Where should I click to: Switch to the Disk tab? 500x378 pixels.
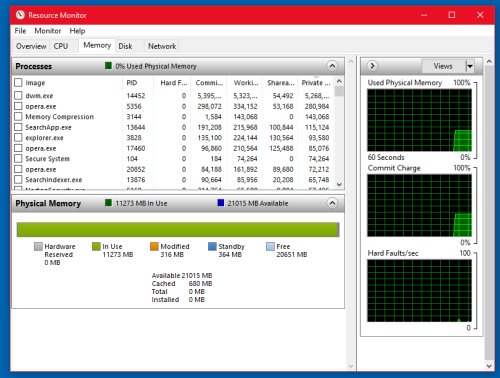coord(125,46)
